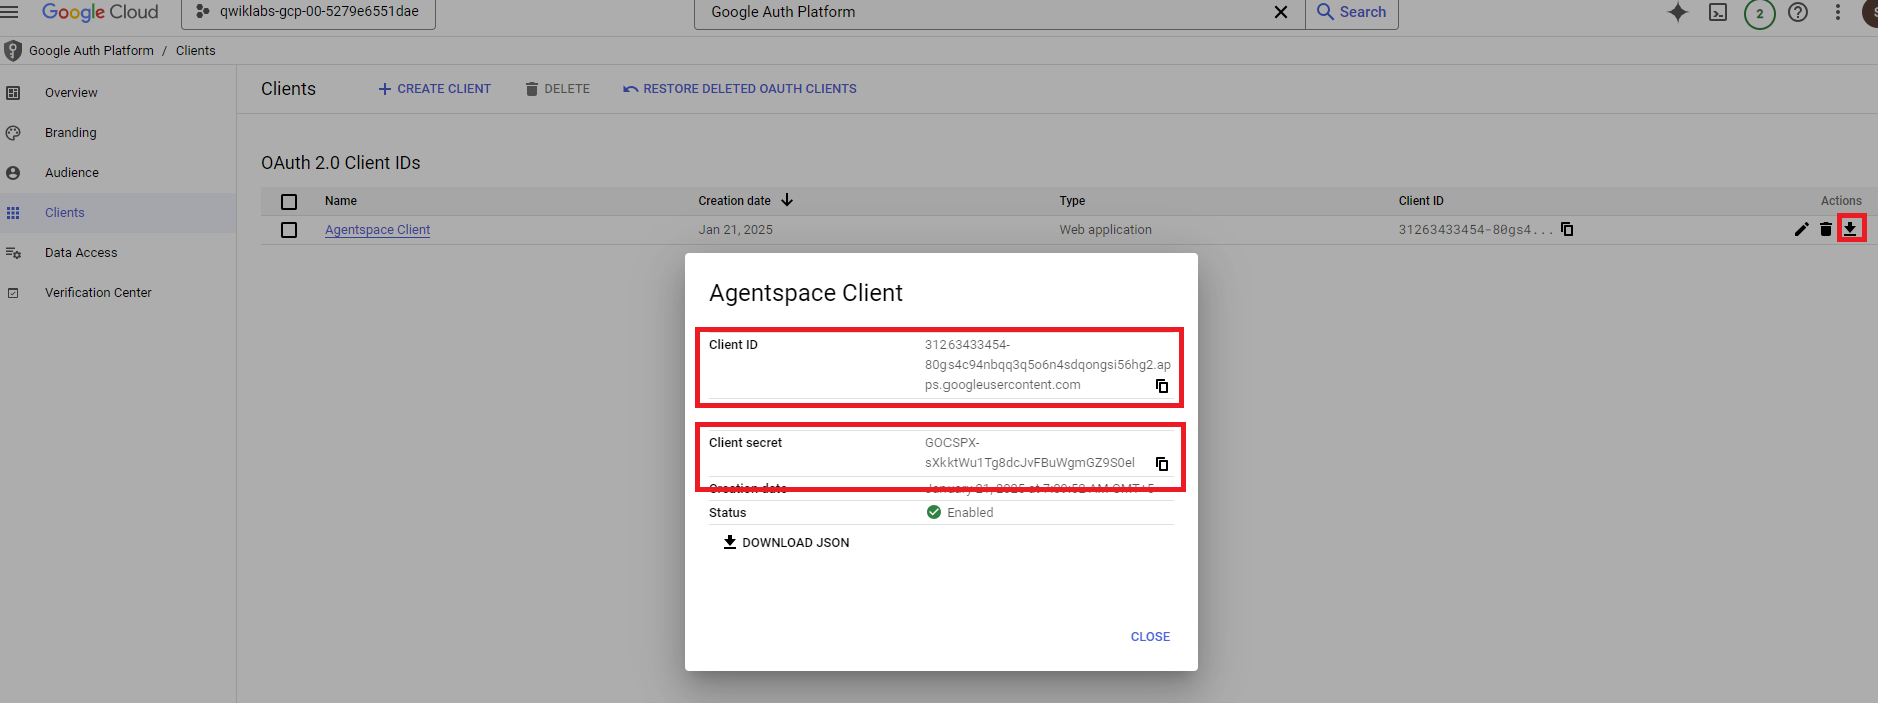1878x703 pixels.
Task: Activate Cloud Shell terminal icon
Action: click(x=1718, y=12)
